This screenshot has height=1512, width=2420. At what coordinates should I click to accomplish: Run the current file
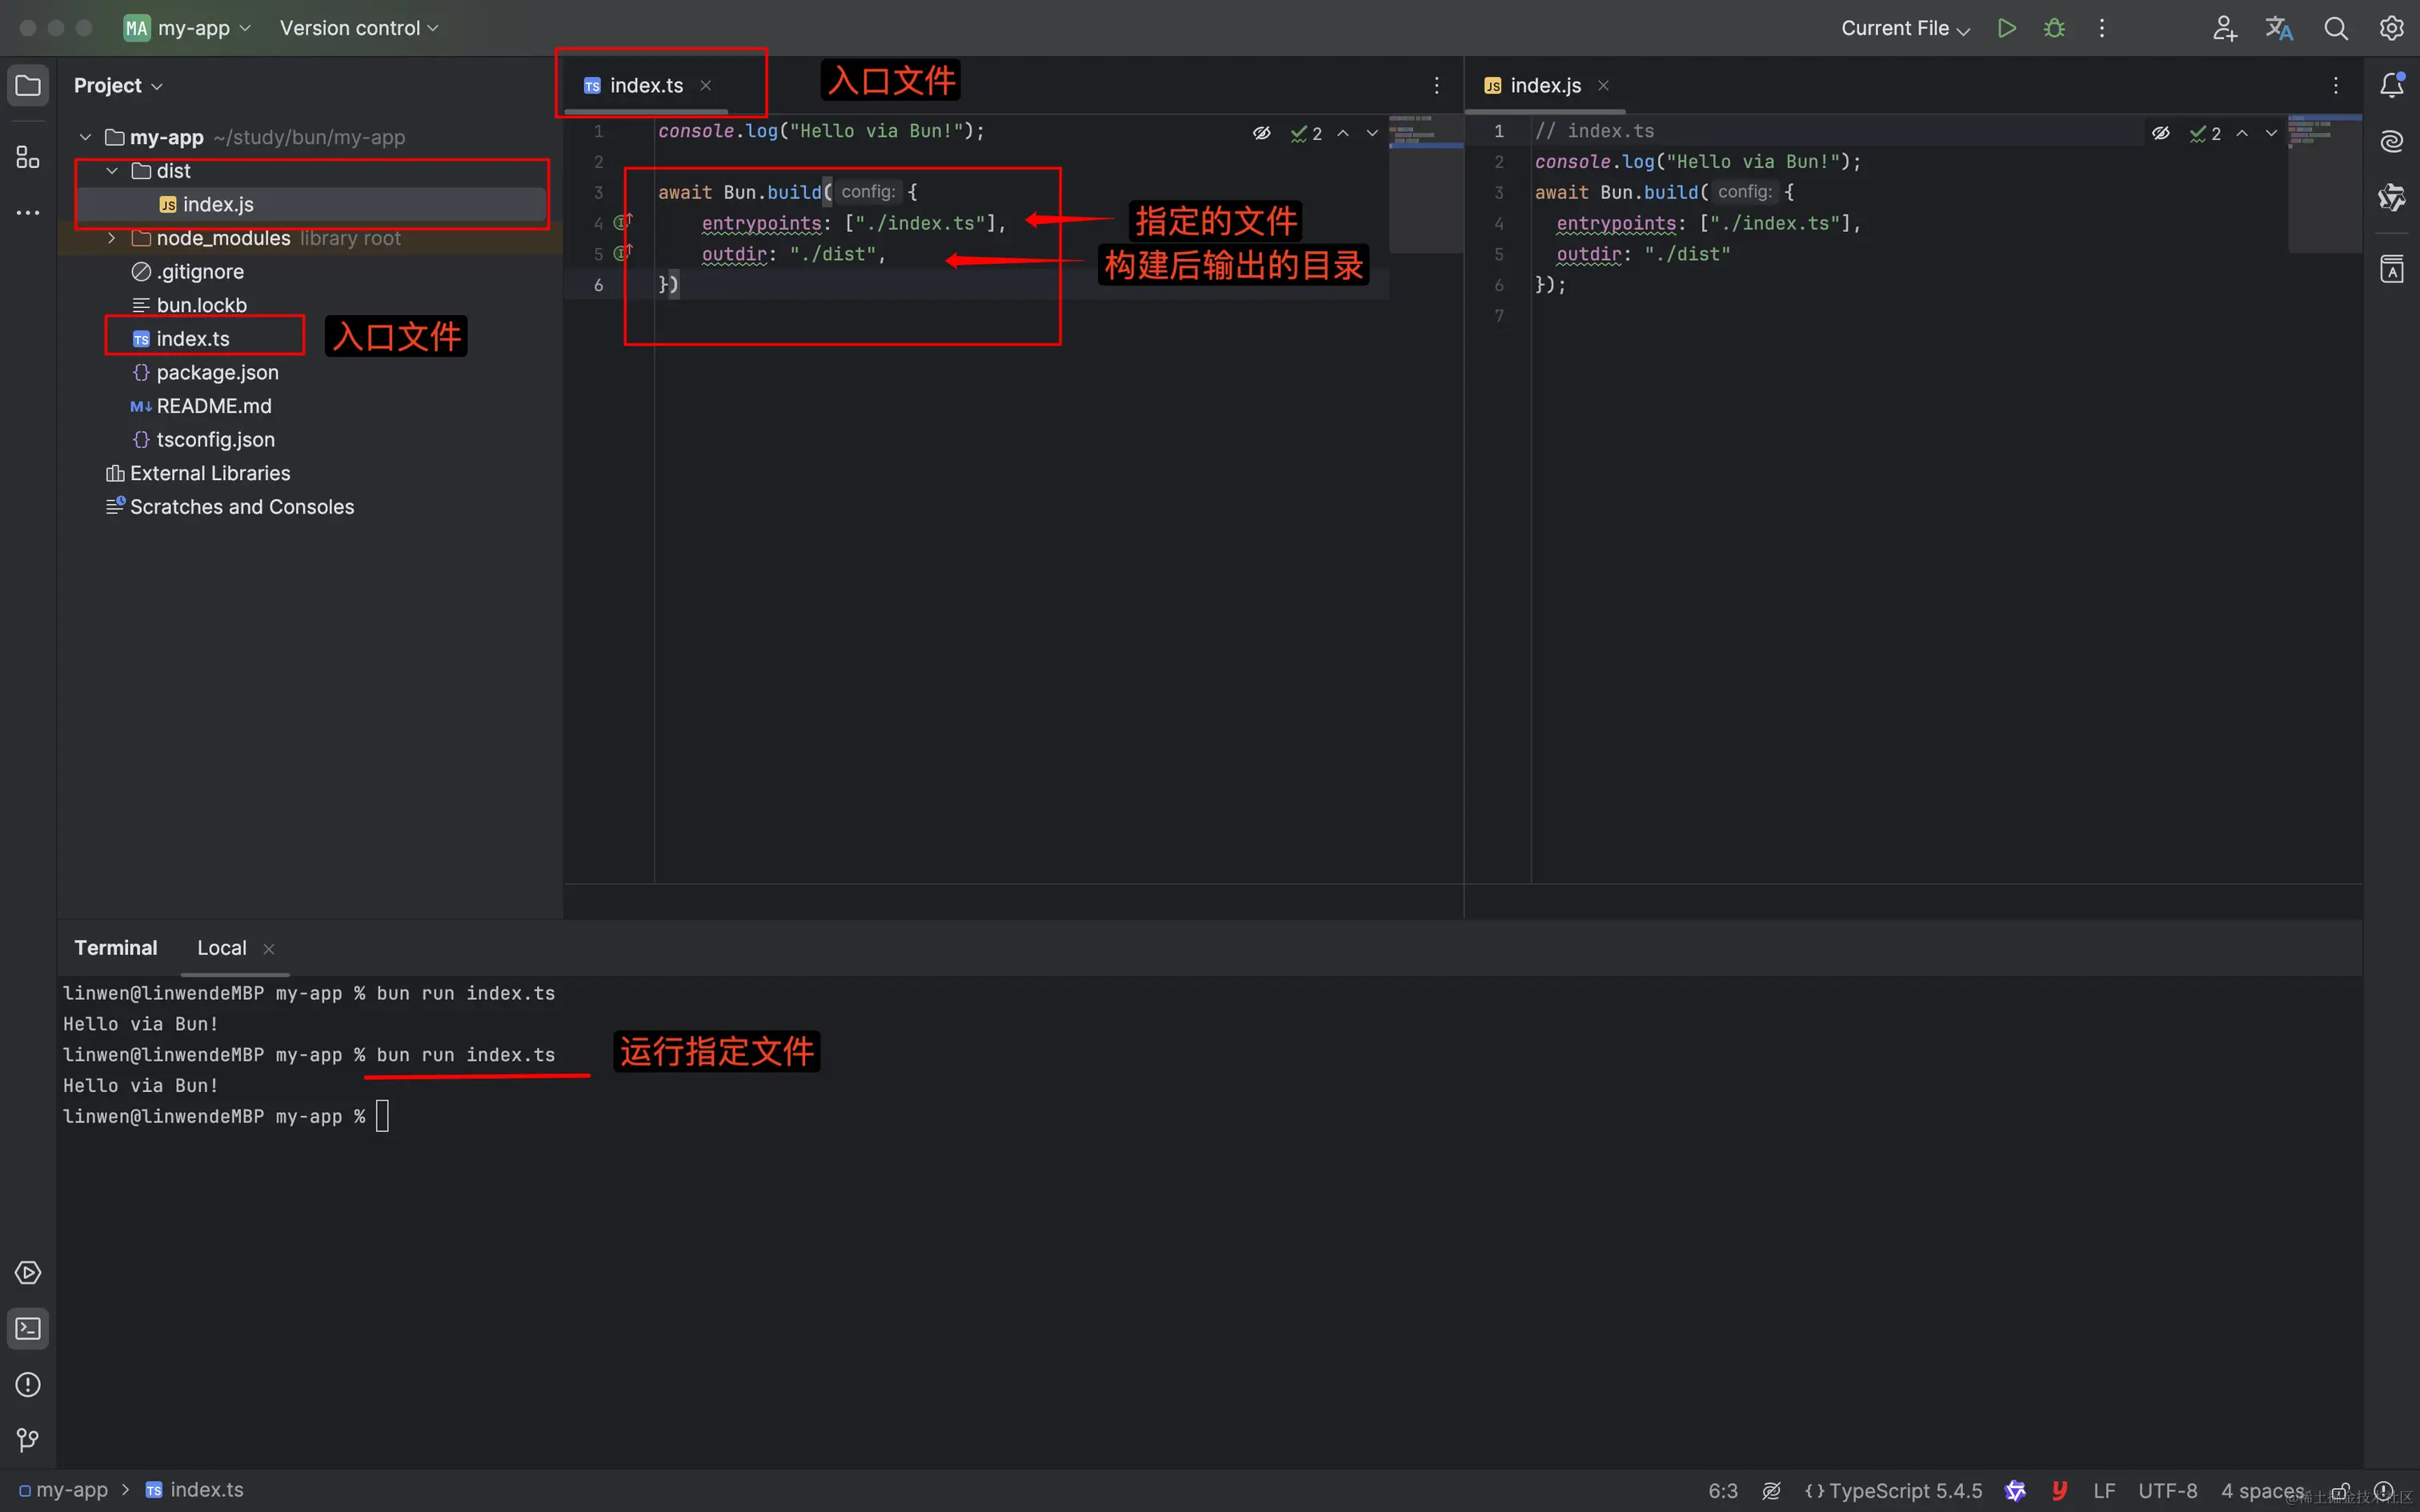pos(2006,28)
